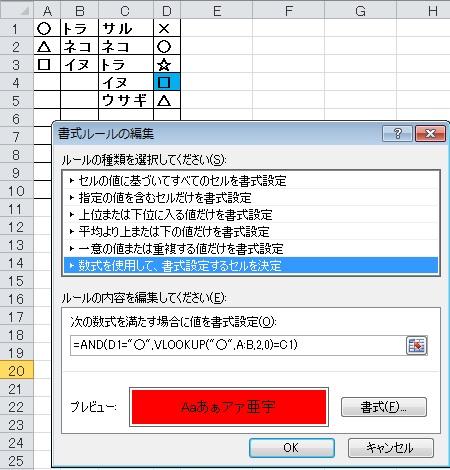450x470 pixels.
Task: Click cell A3 containing □
Action: (x=47, y=64)
